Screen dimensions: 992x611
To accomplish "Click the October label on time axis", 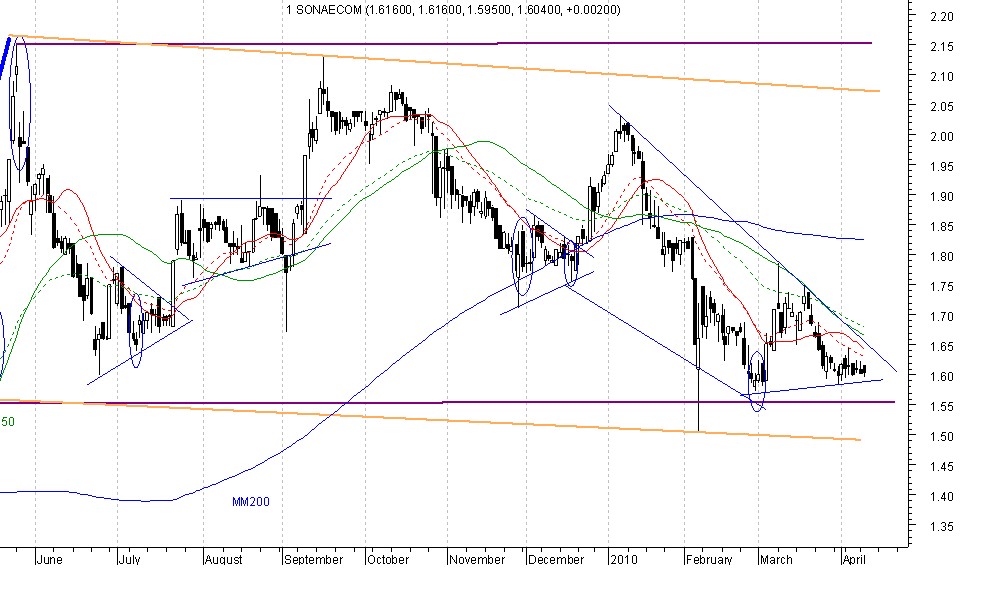I will (x=388, y=560).
